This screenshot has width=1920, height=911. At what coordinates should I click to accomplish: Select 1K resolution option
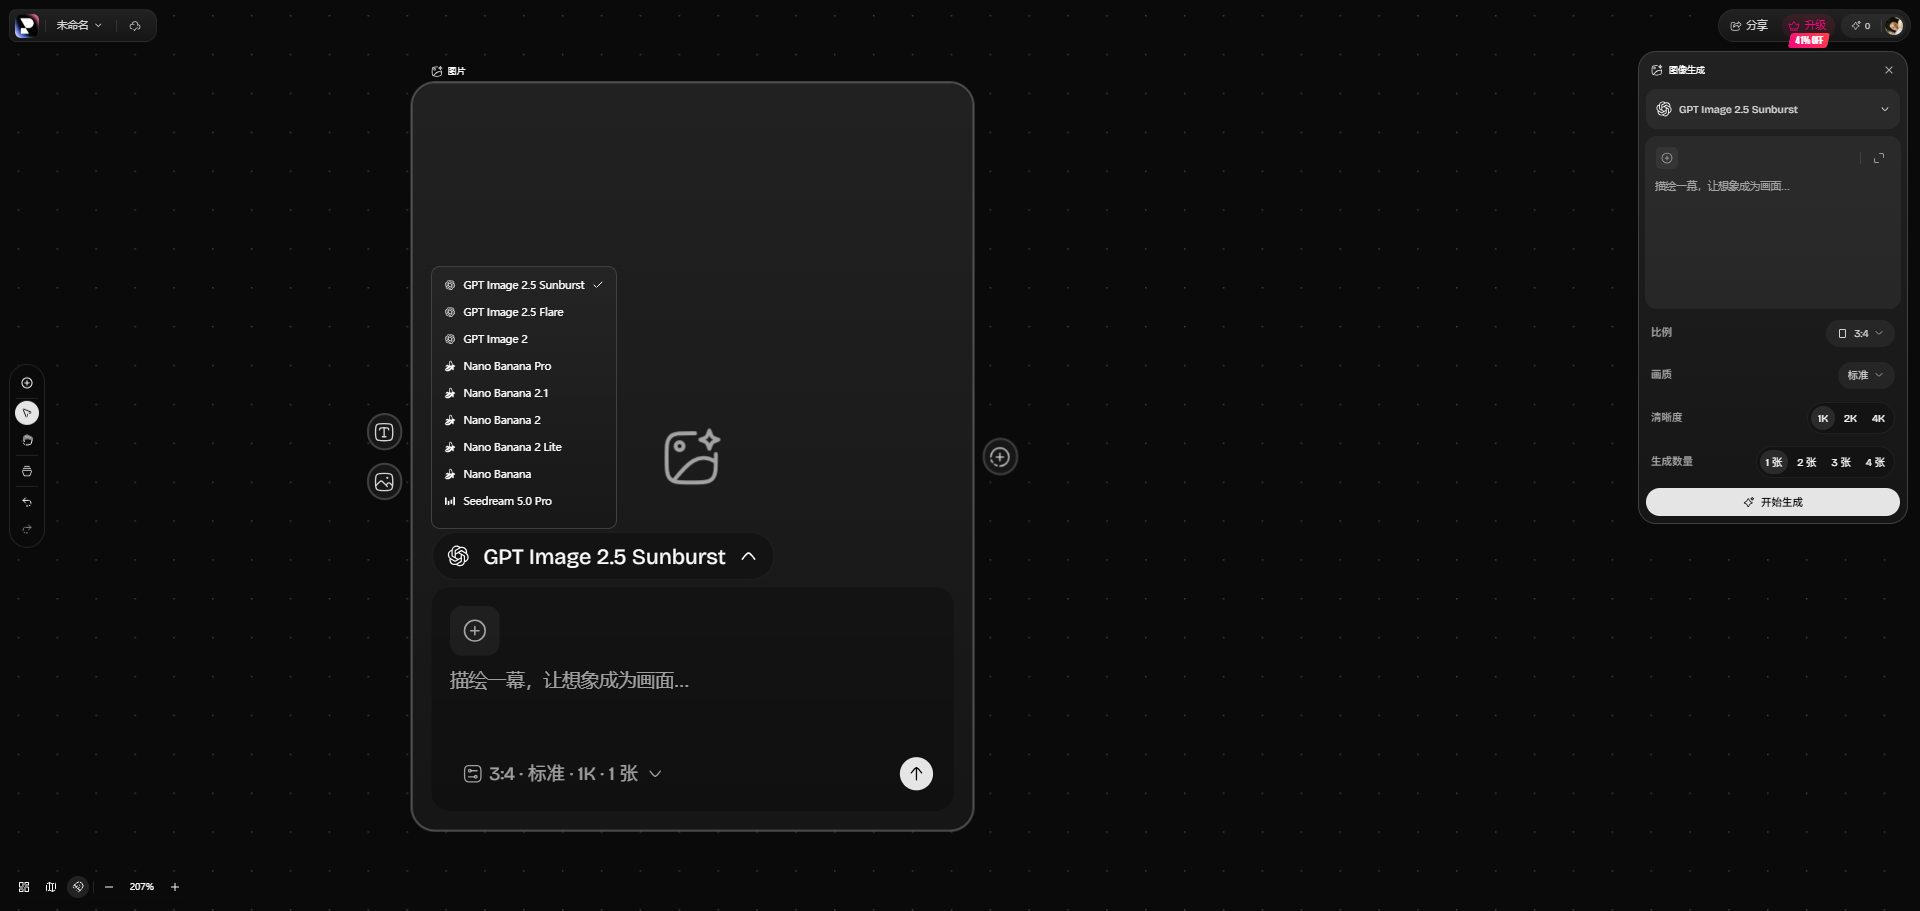point(1823,419)
